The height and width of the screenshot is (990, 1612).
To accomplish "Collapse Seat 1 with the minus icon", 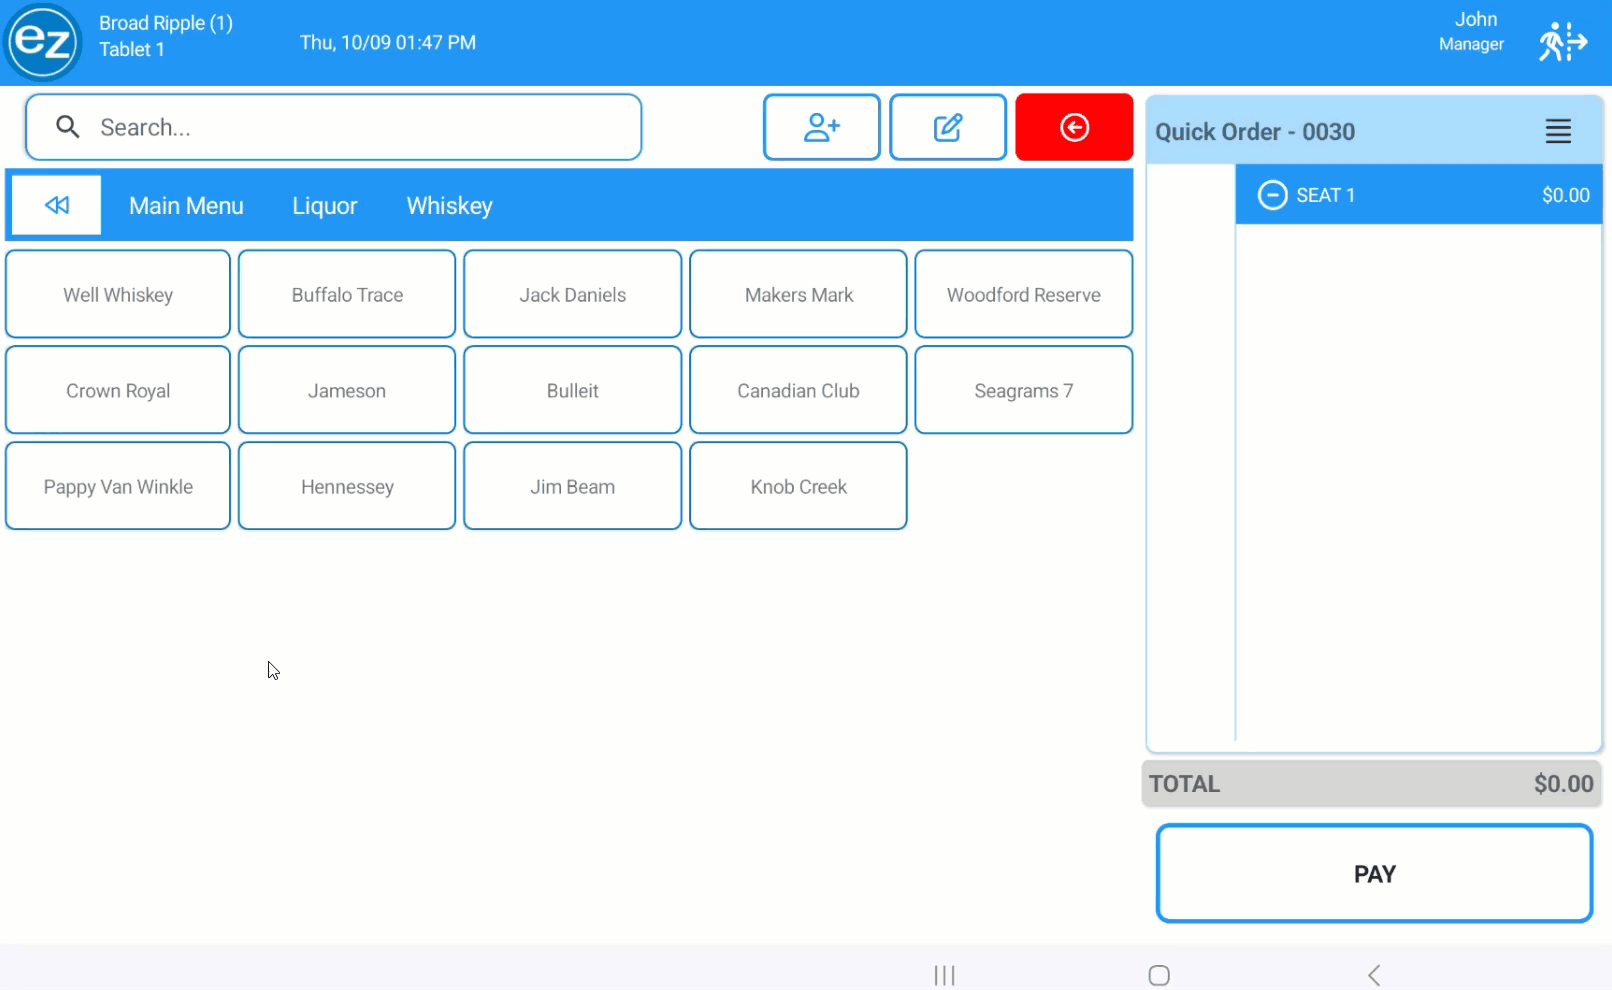I will tap(1272, 195).
